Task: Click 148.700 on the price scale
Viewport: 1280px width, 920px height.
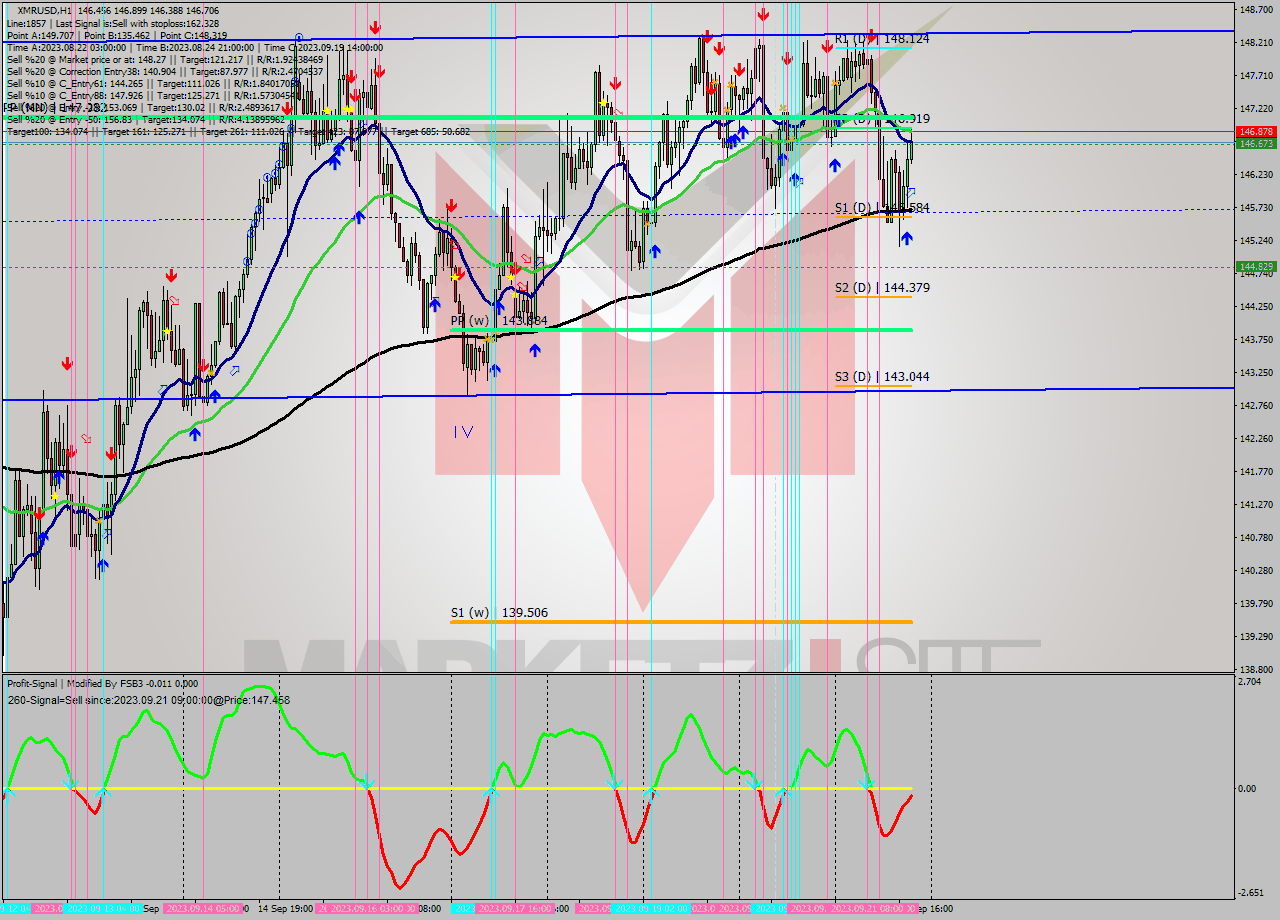Action: point(1256,10)
